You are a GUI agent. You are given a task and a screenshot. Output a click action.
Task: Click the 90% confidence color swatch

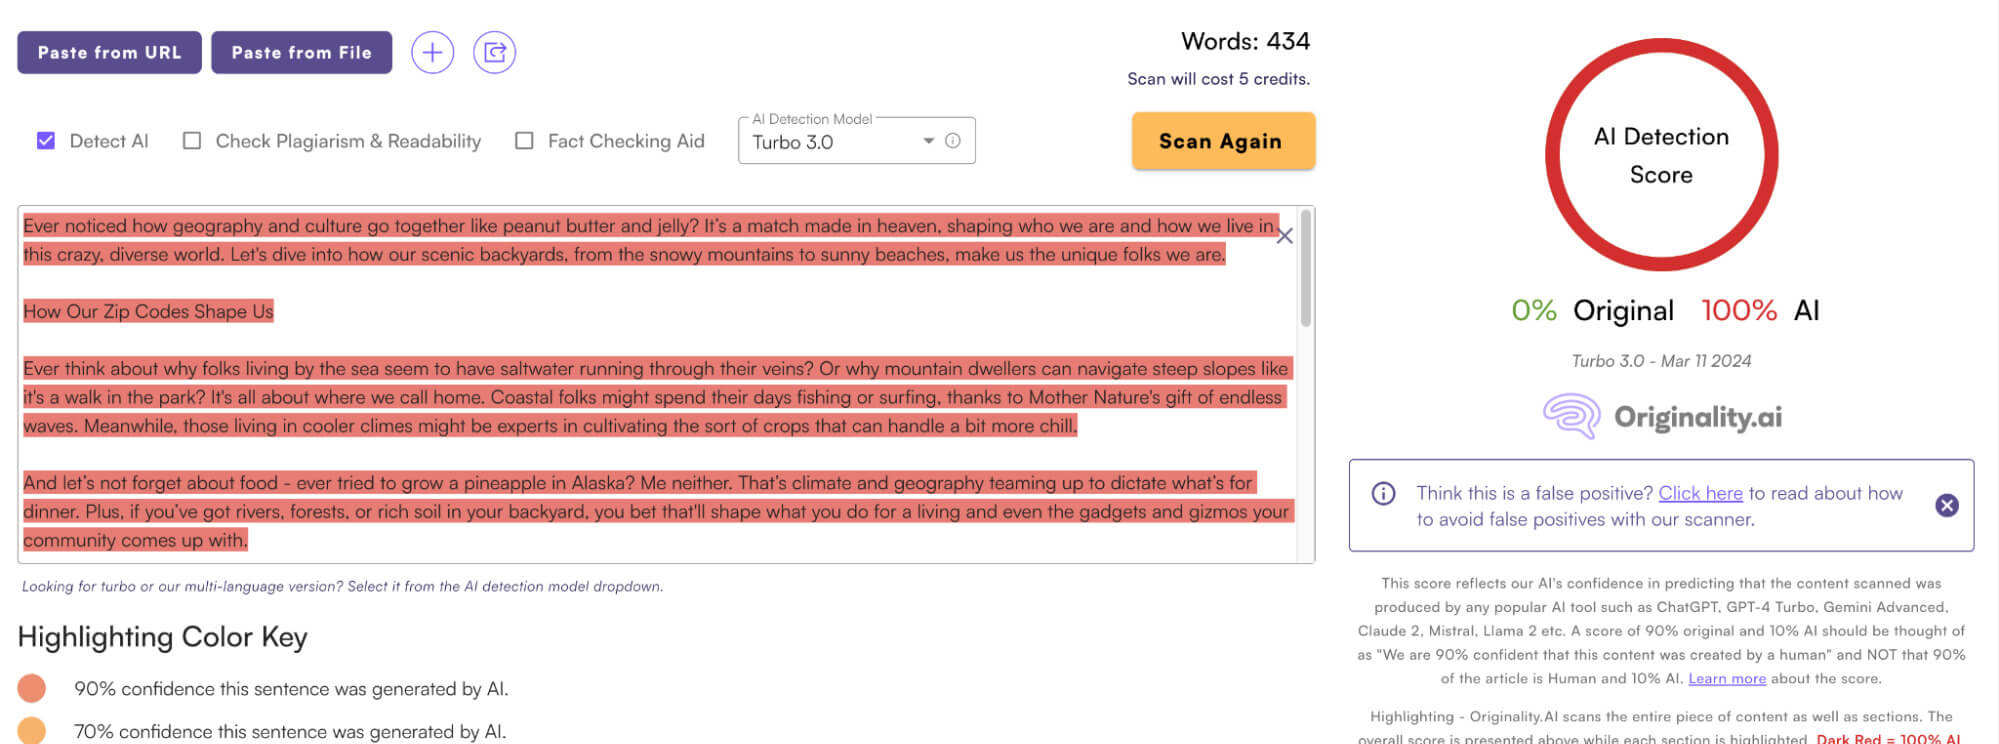click(32, 688)
